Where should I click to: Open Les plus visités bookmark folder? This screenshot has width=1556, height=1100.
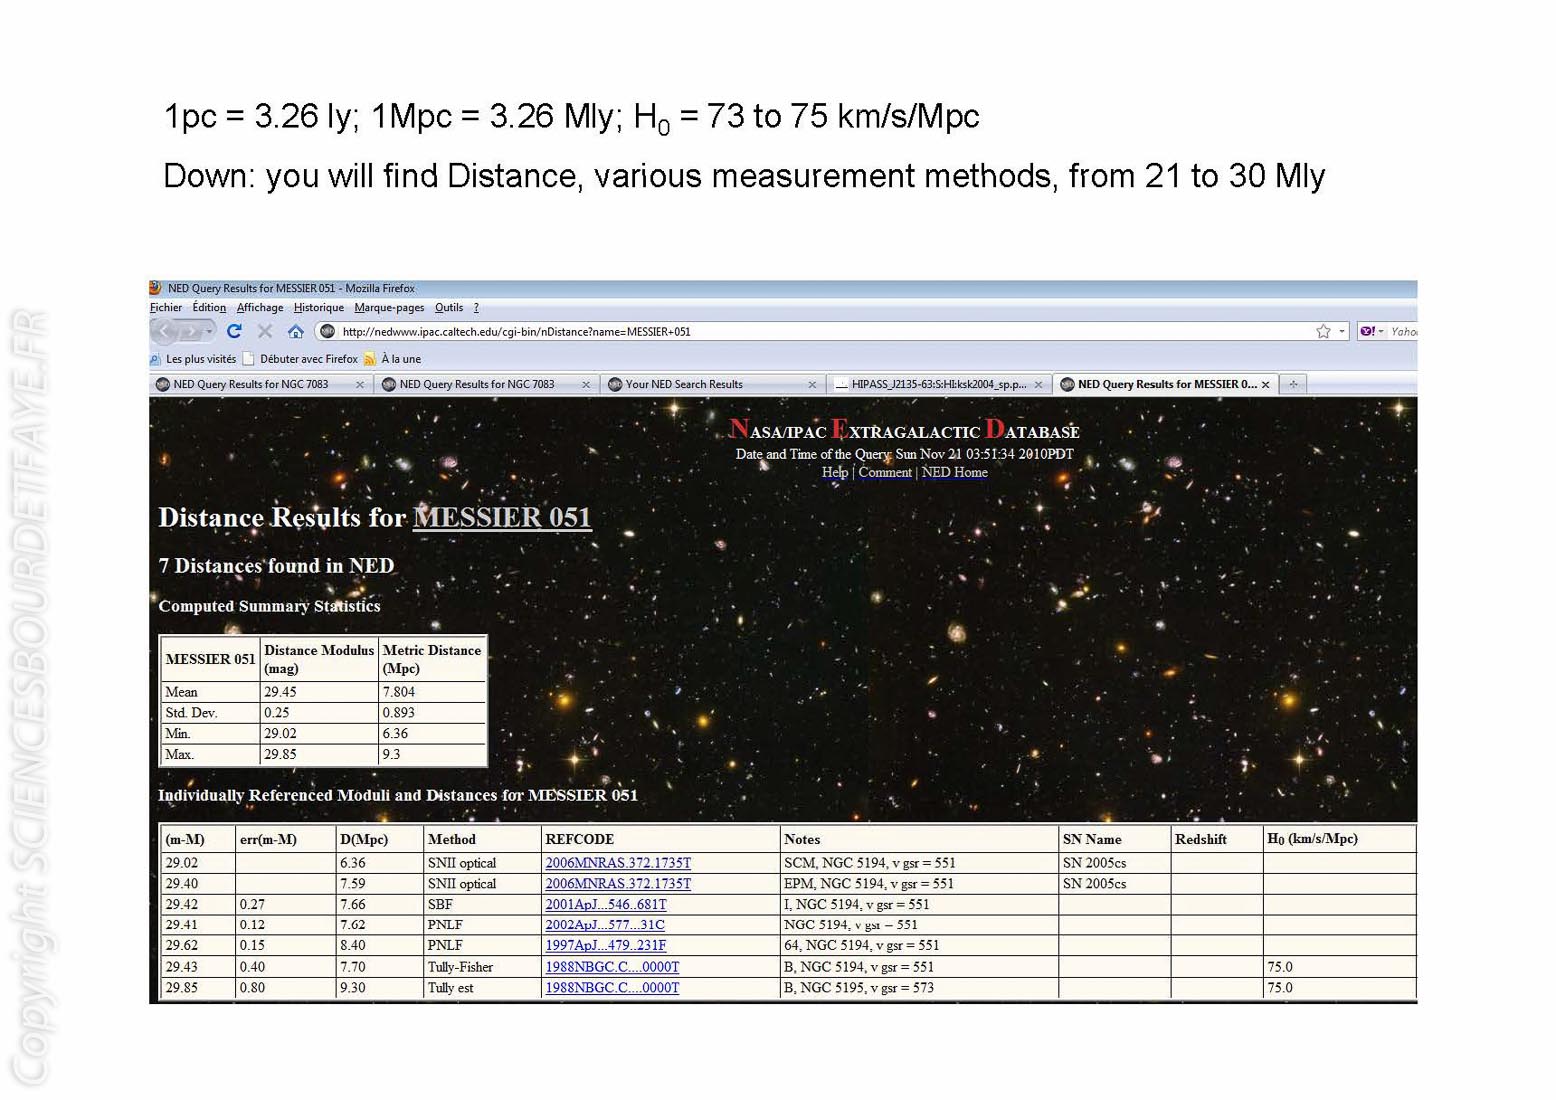[193, 359]
